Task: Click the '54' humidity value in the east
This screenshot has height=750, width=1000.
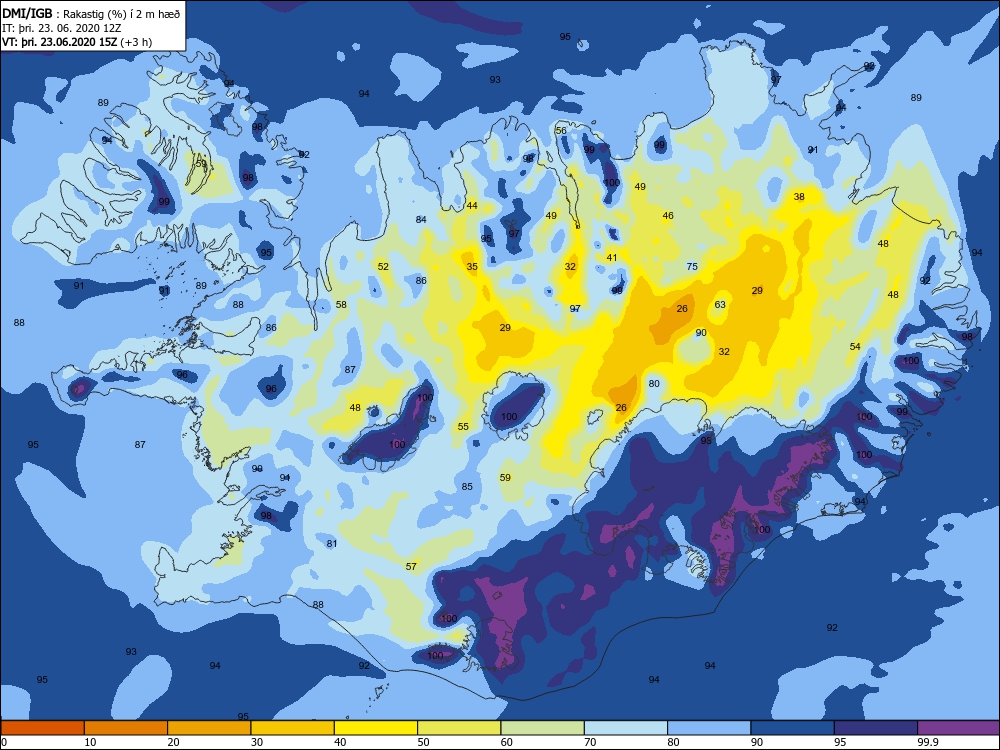Action: point(855,346)
